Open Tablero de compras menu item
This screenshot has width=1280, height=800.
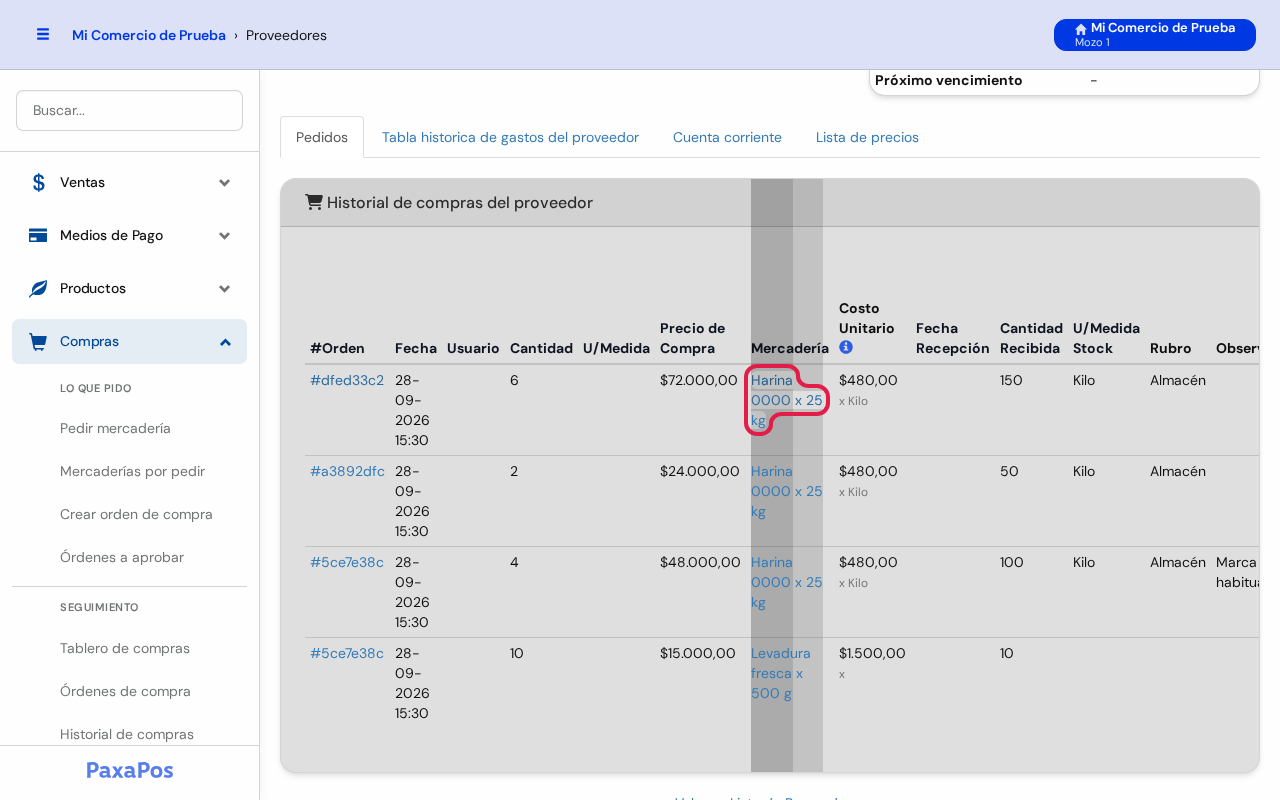125,648
